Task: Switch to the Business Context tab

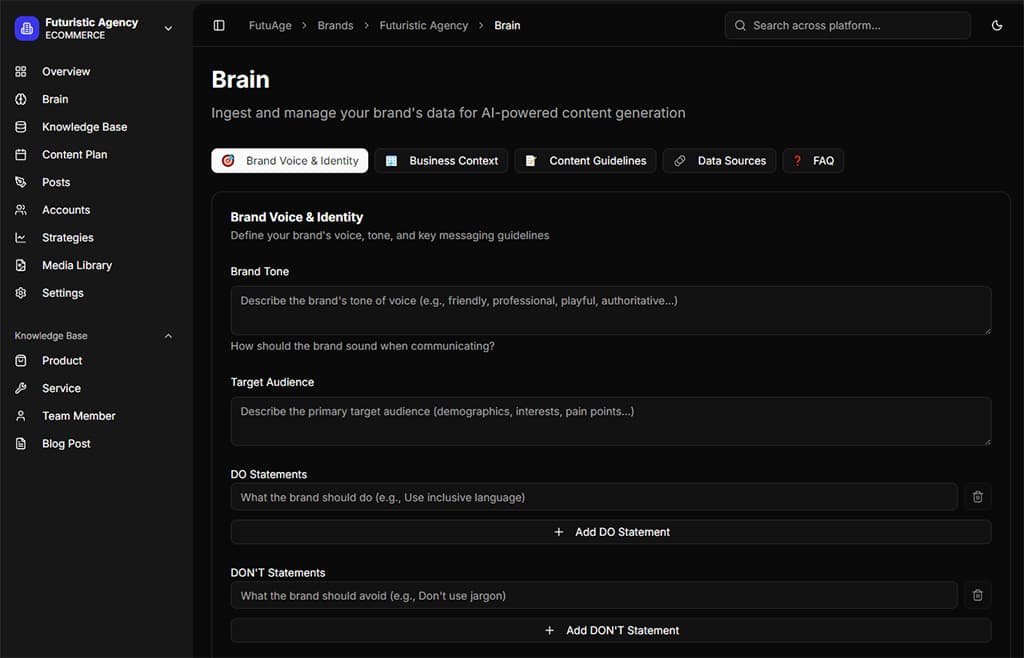Action: tap(441, 160)
